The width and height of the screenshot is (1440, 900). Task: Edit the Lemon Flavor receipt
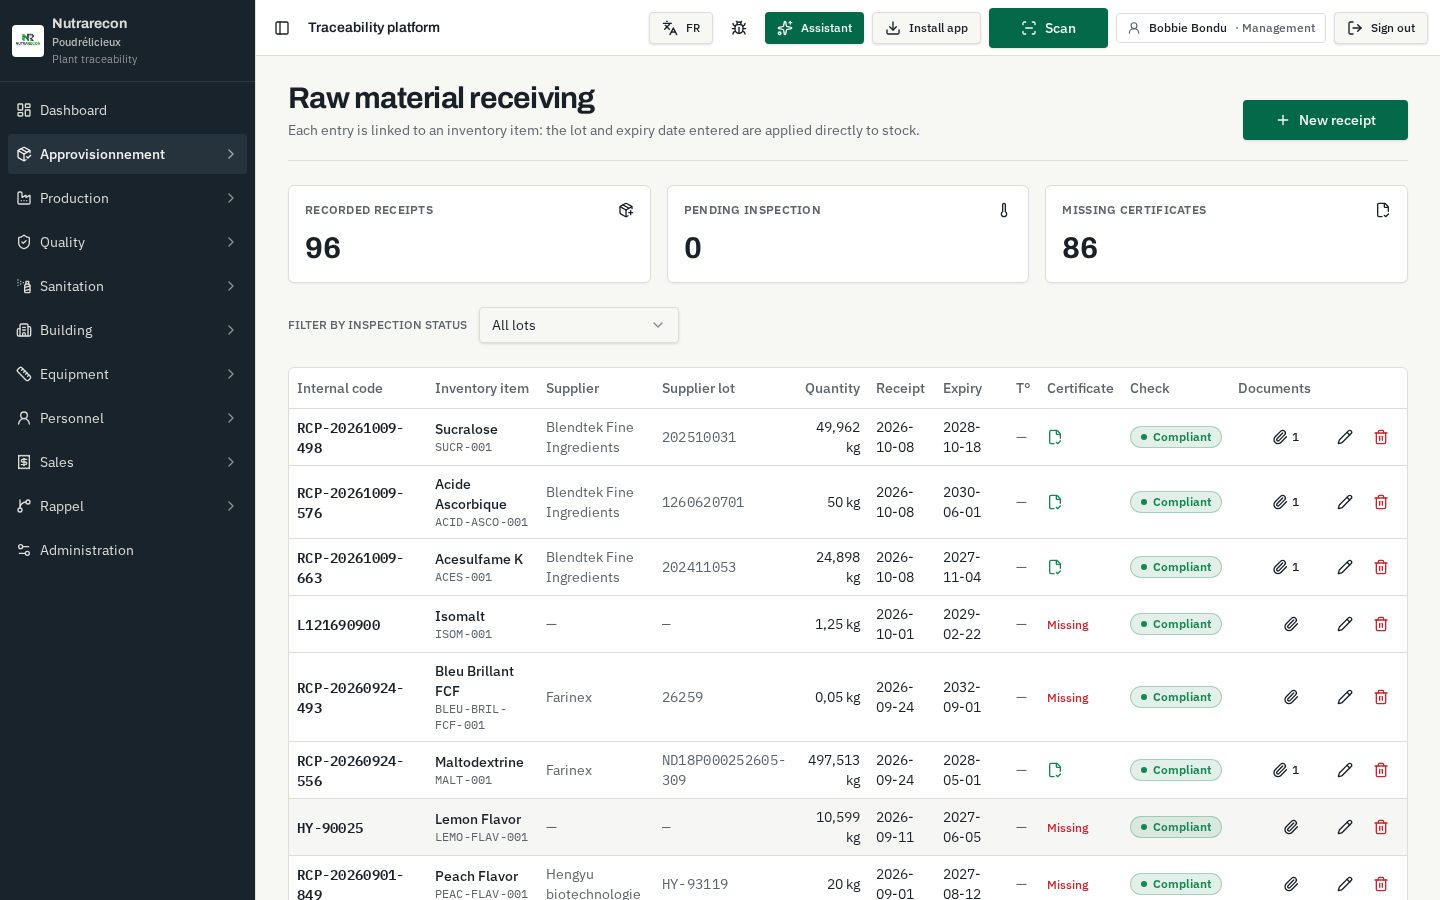coord(1345,827)
